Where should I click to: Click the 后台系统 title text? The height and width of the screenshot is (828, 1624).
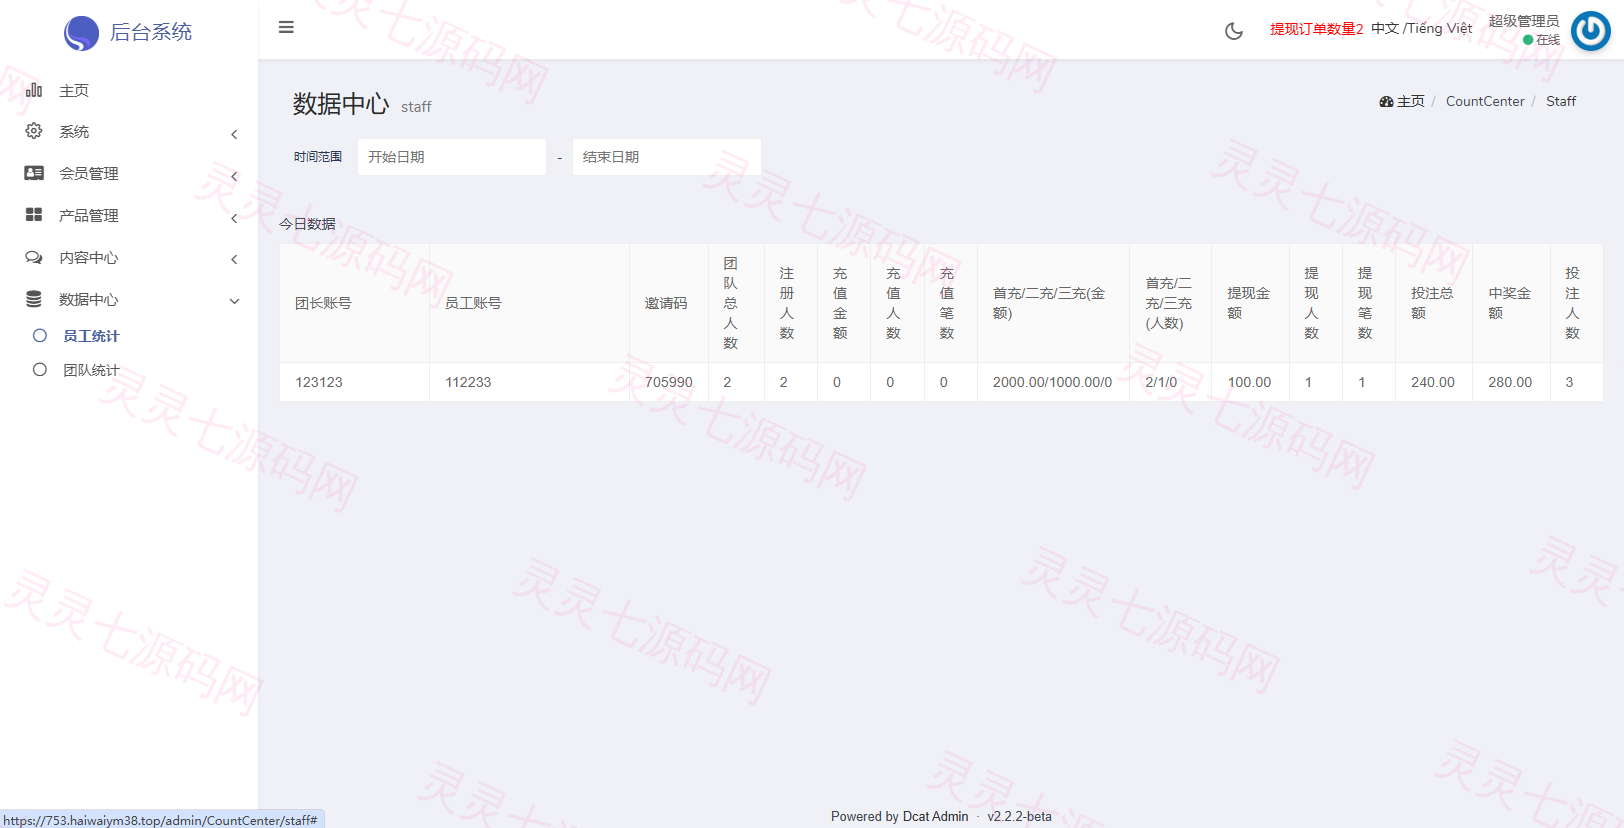(x=151, y=32)
